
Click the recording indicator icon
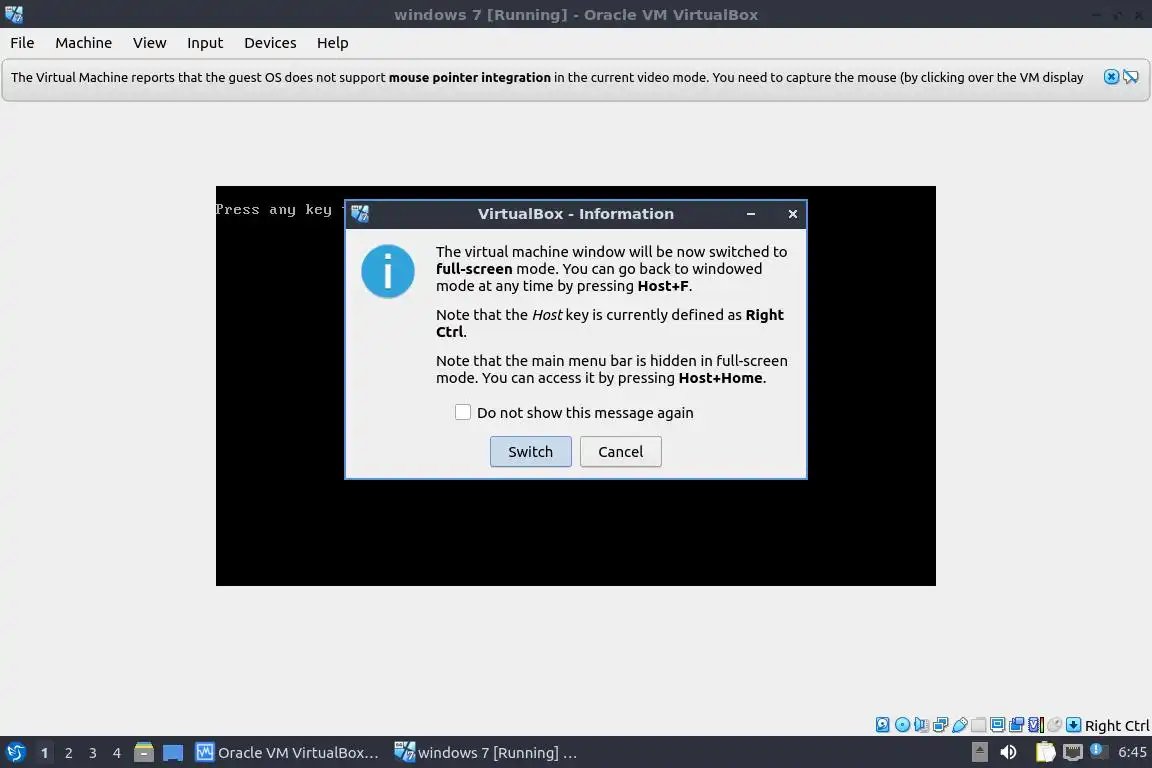[x=1017, y=725]
